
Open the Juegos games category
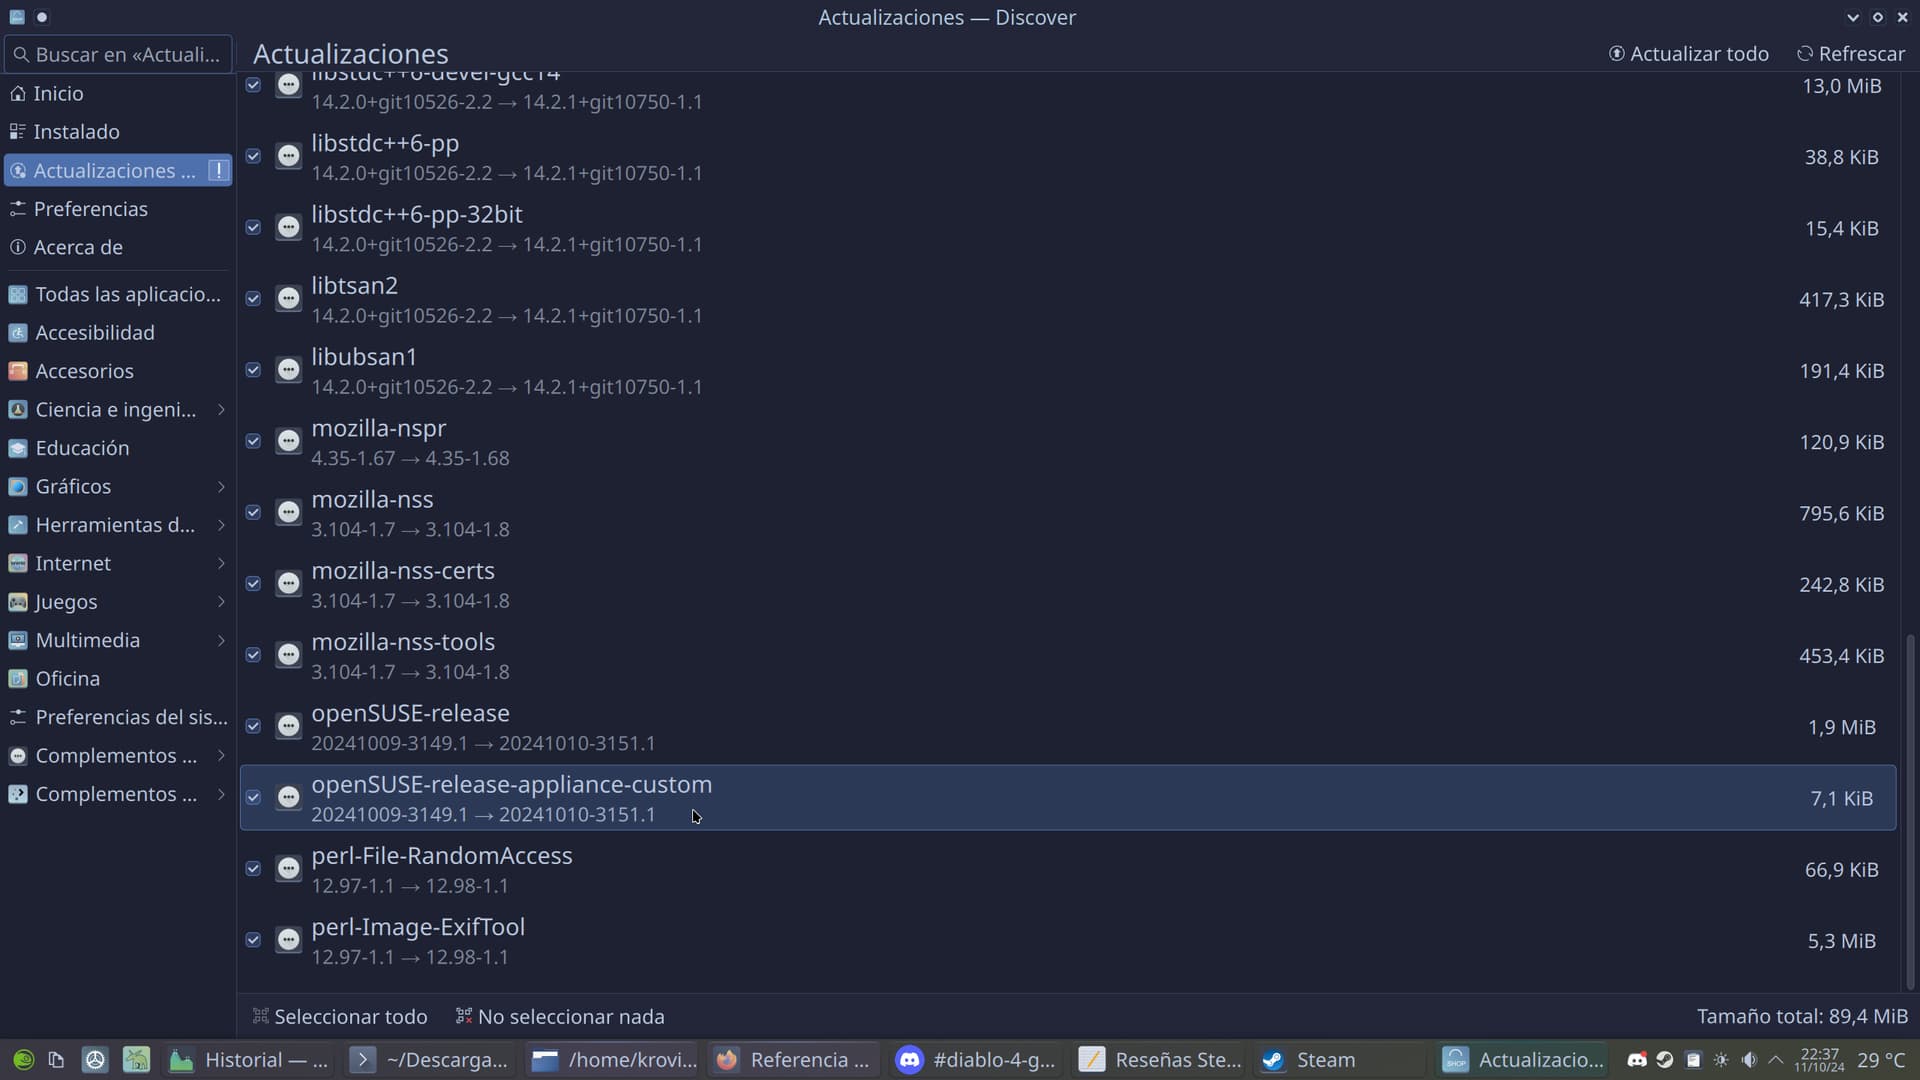click(66, 602)
